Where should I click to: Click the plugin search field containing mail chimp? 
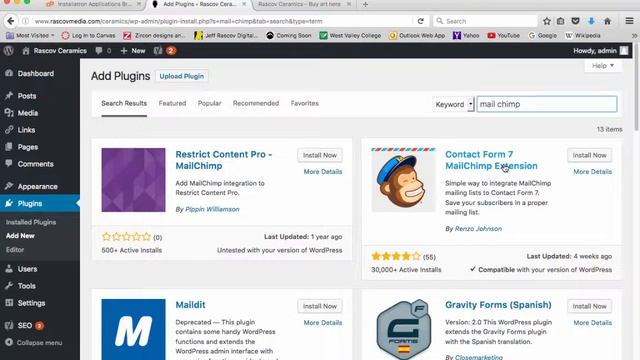click(x=547, y=104)
